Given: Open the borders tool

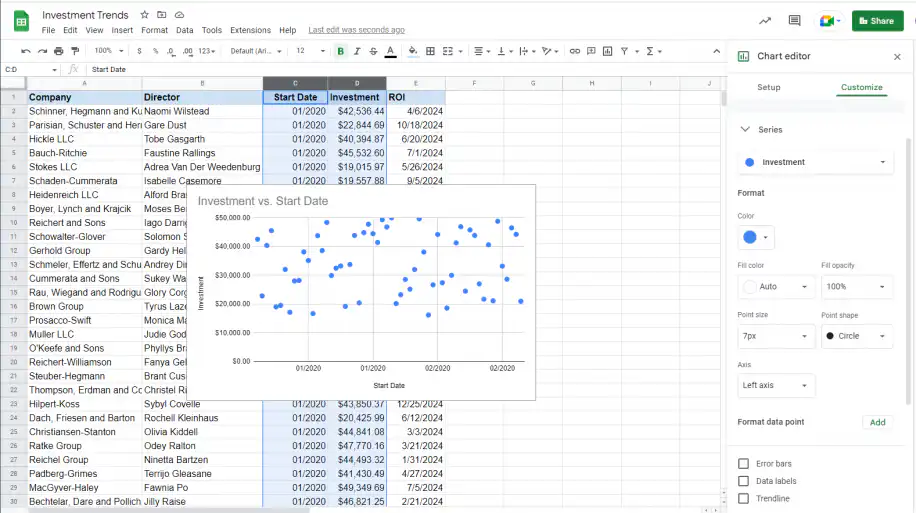Looking at the screenshot, I should point(431,51).
